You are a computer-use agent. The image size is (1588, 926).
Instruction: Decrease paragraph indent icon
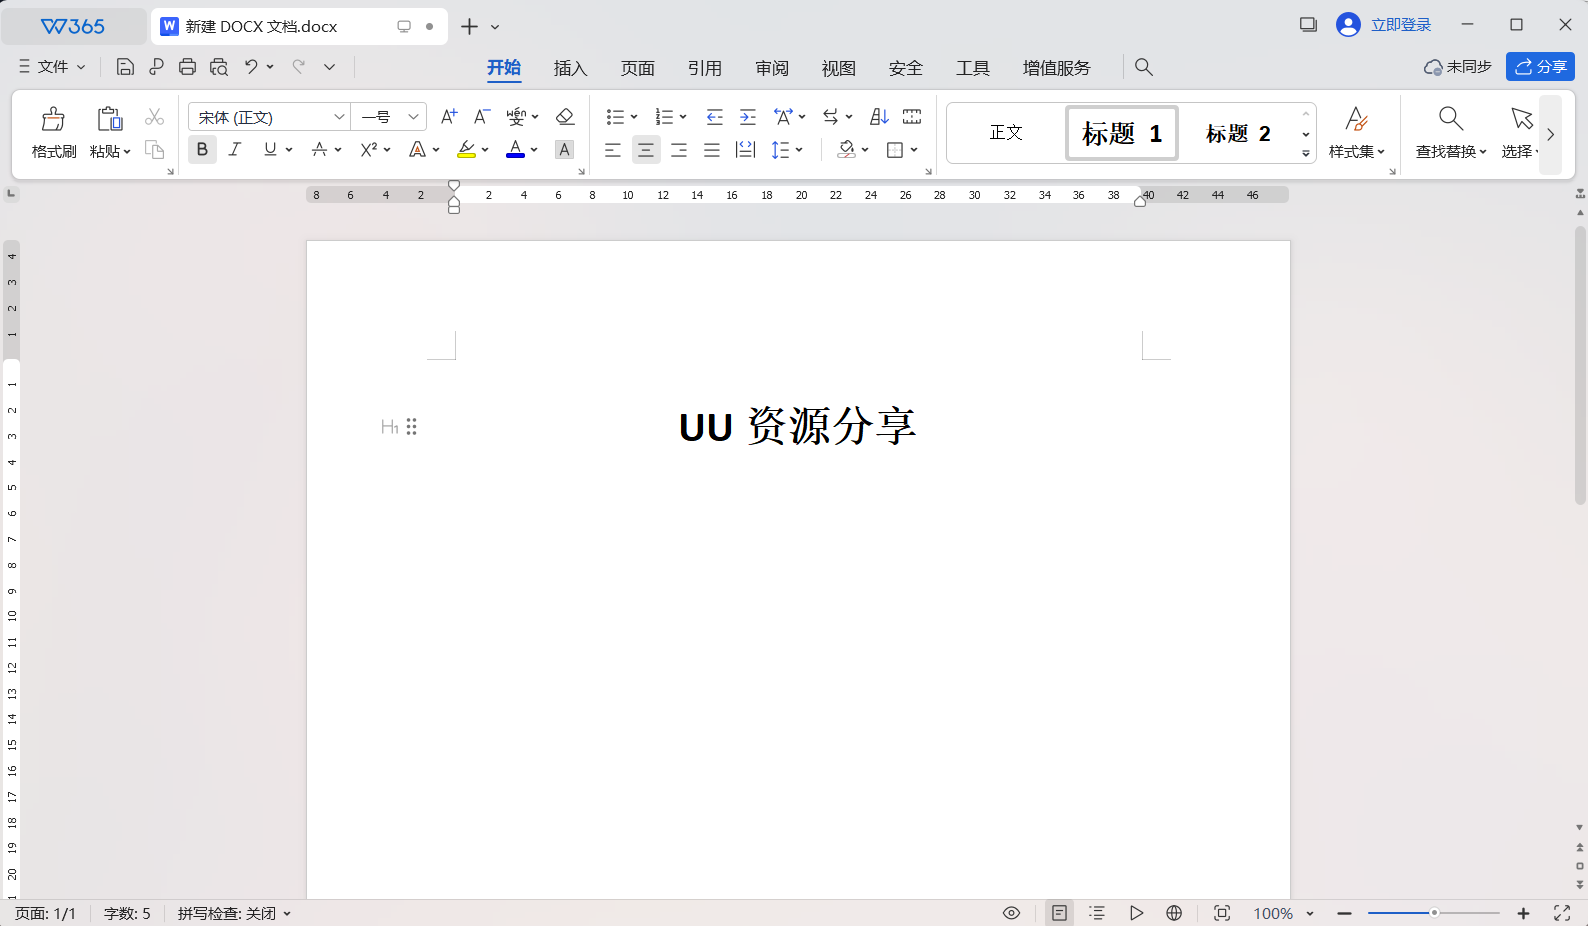pyautogui.click(x=714, y=117)
